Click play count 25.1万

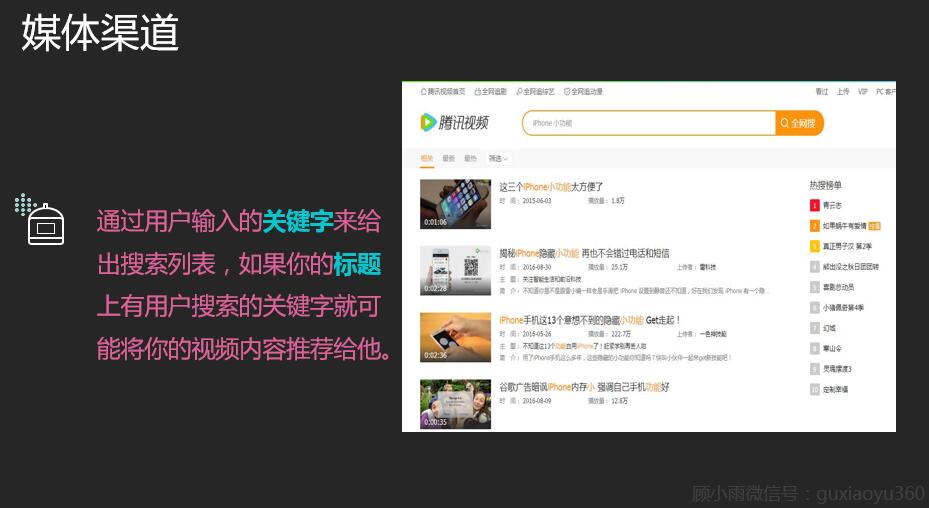pos(620,267)
